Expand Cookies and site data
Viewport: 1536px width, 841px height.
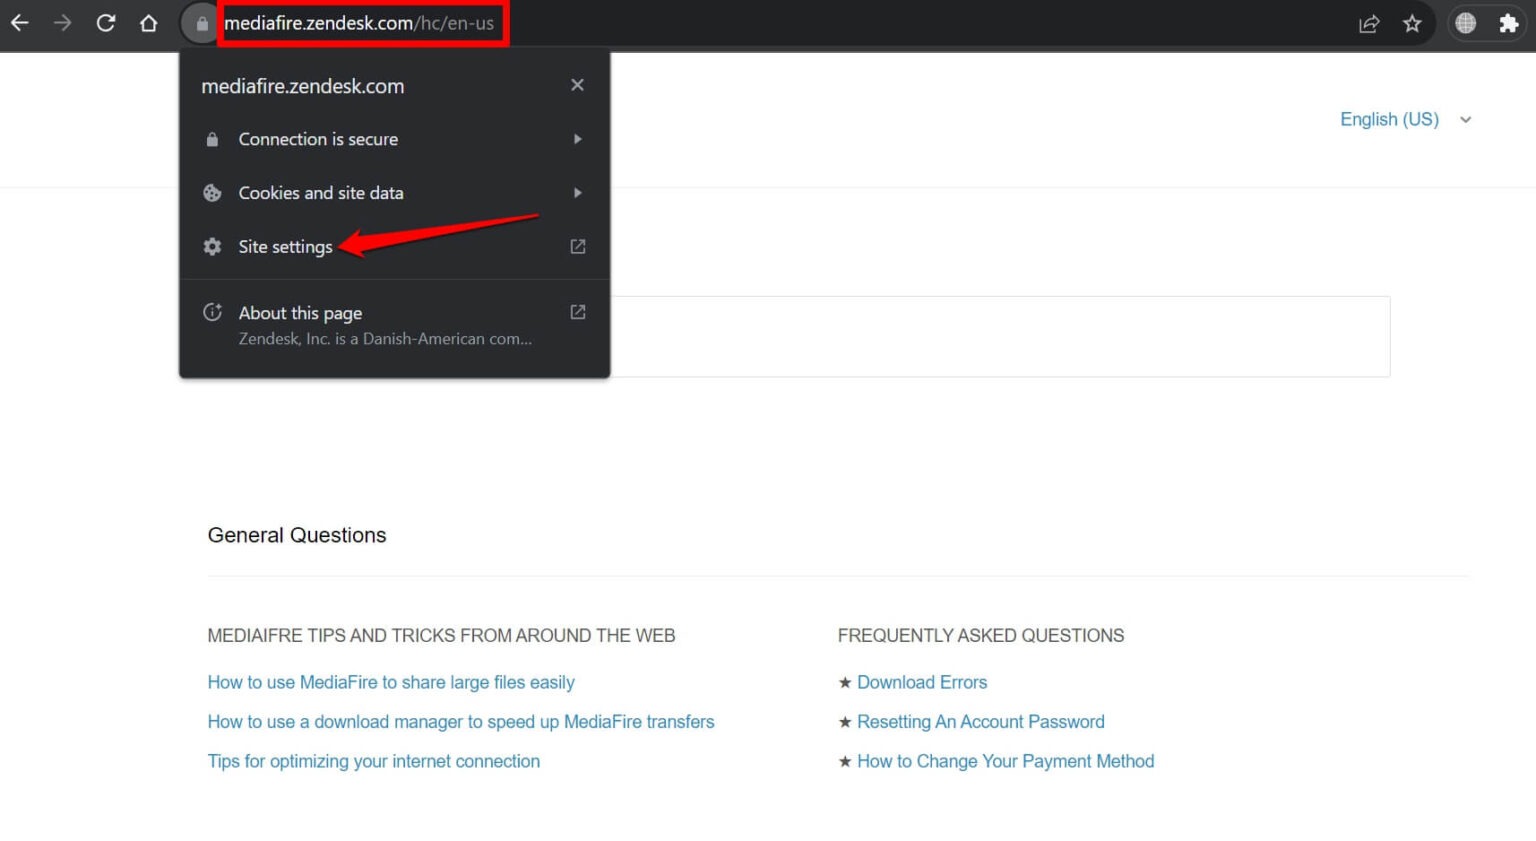coord(578,193)
